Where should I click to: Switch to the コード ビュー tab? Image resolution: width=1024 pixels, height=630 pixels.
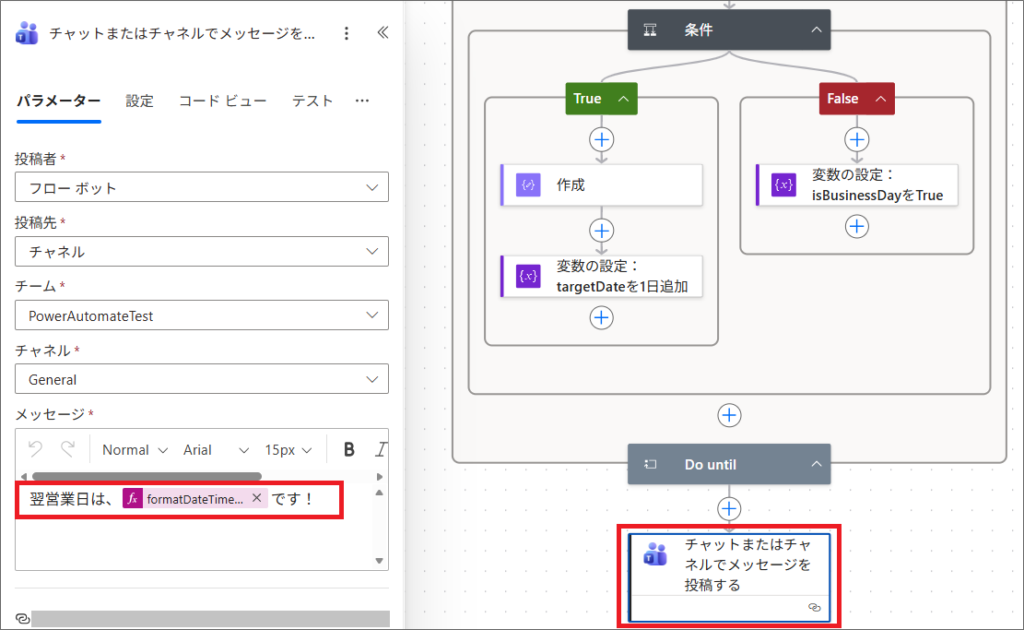222,101
